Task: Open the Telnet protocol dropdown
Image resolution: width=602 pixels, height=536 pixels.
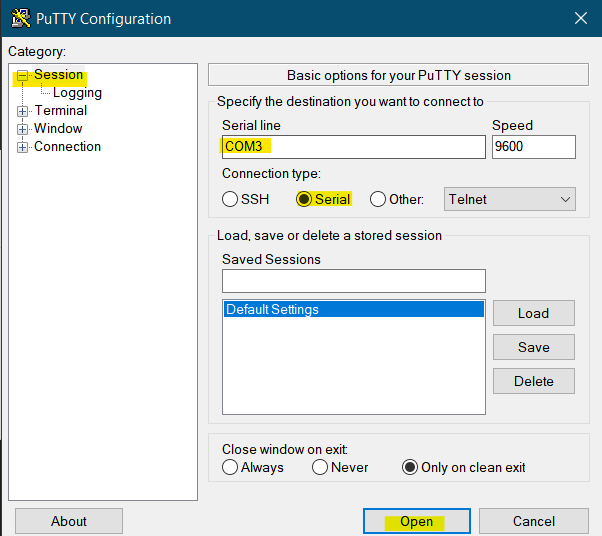Action: pos(510,199)
